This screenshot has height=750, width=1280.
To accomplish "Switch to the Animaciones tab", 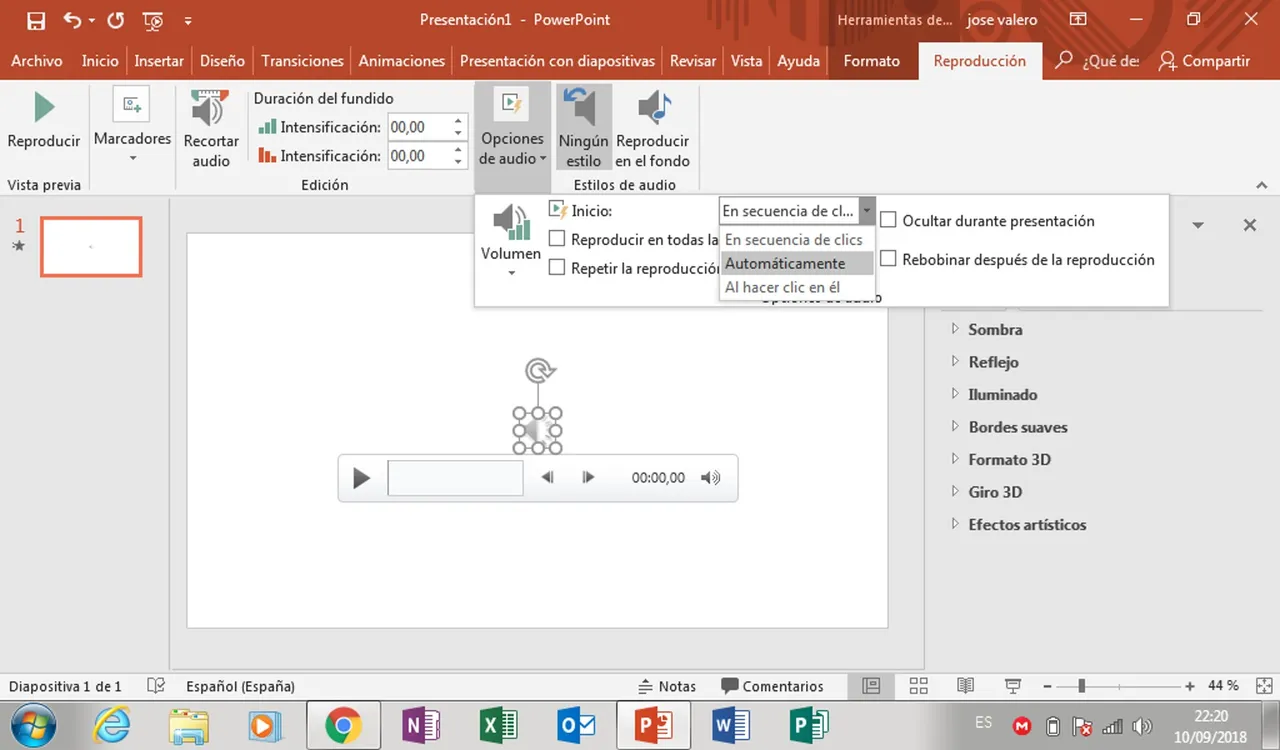I will [402, 61].
